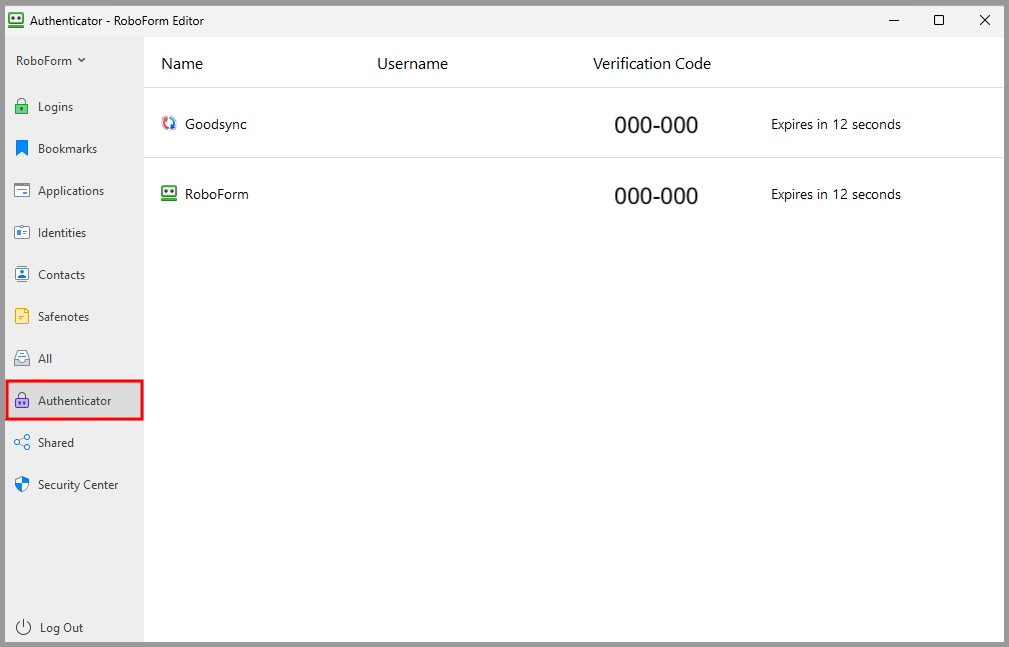Click RoboForm 'Expires in 12 seconds' text
The image size is (1009, 647).
coord(836,194)
